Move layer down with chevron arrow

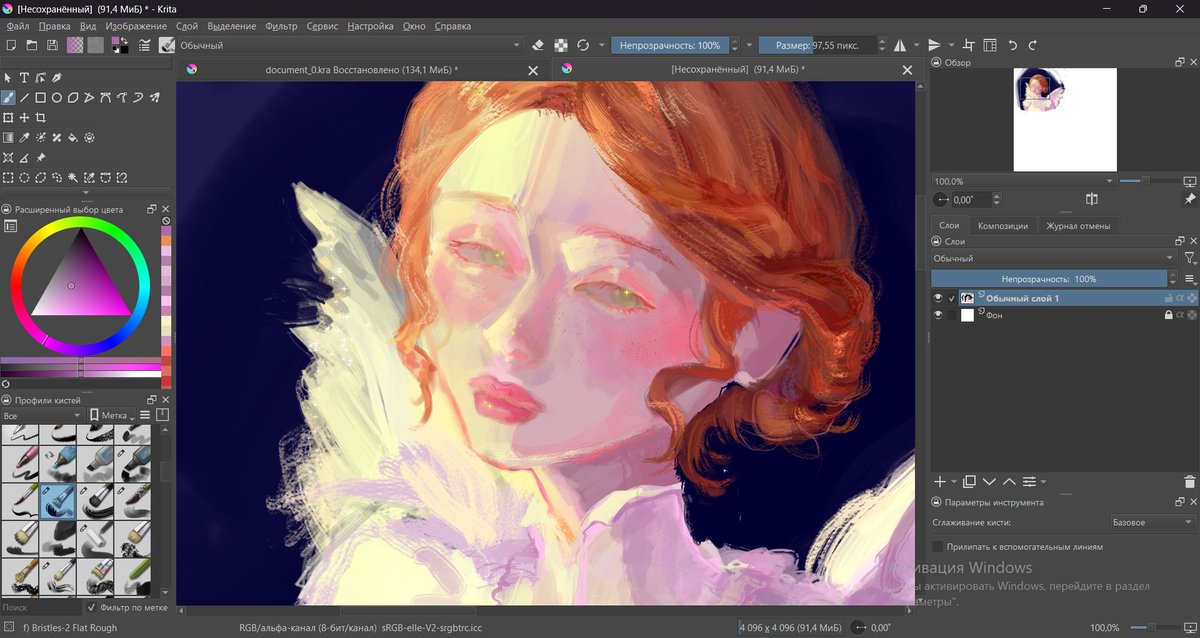click(x=989, y=482)
